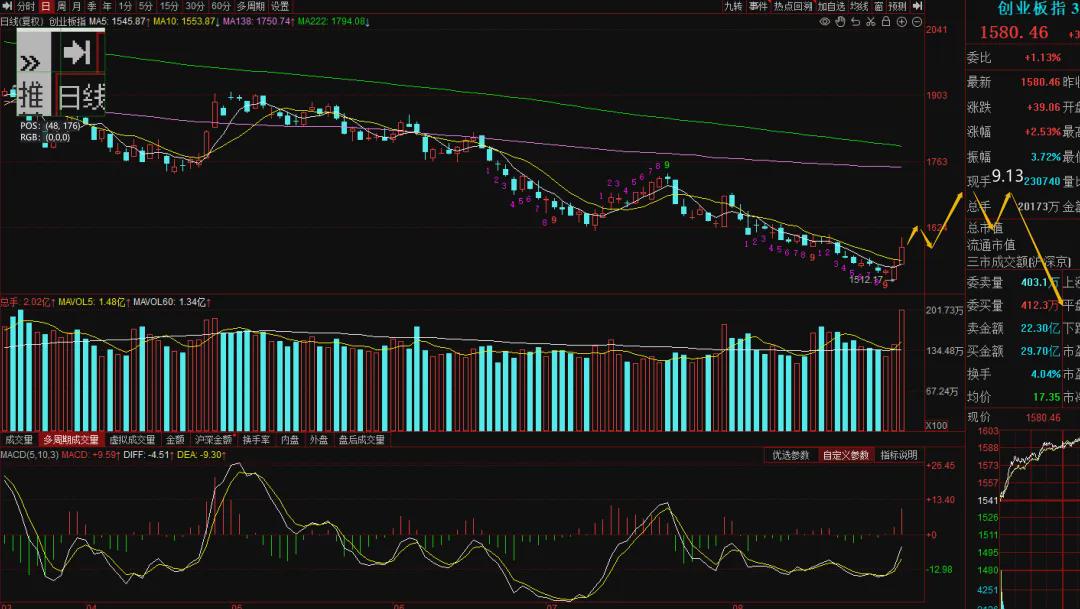
Task: Toggle the 事件 events overlay
Action: pyautogui.click(x=758, y=6)
